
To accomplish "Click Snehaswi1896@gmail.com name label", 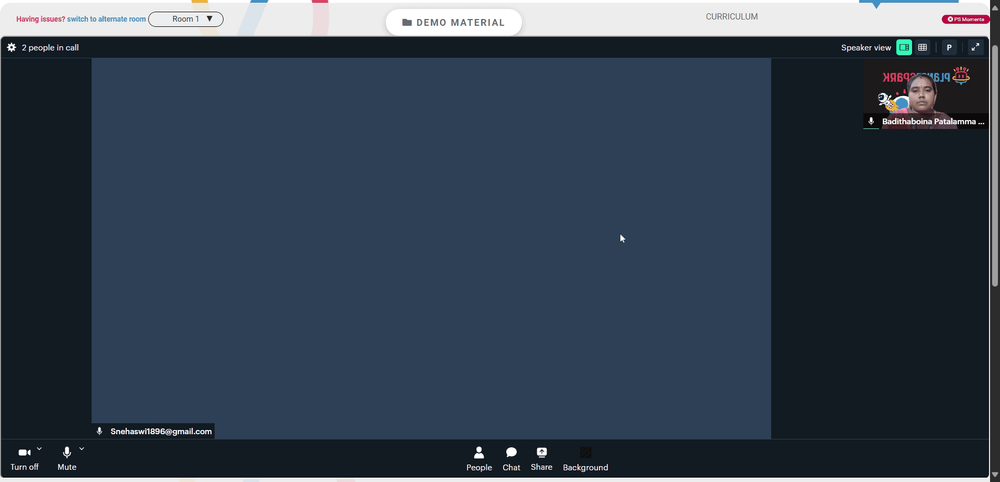I will (161, 432).
